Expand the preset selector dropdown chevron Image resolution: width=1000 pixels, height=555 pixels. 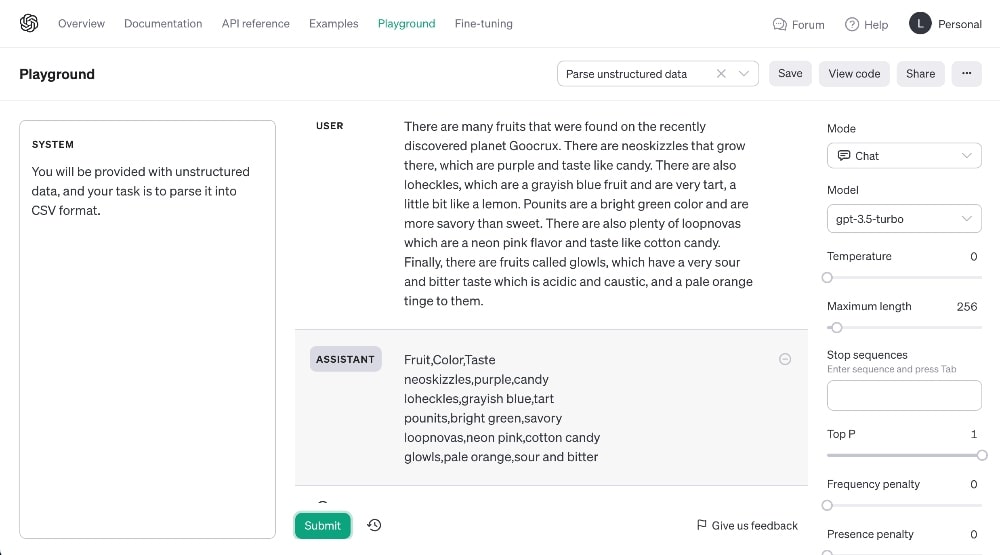(744, 73)
